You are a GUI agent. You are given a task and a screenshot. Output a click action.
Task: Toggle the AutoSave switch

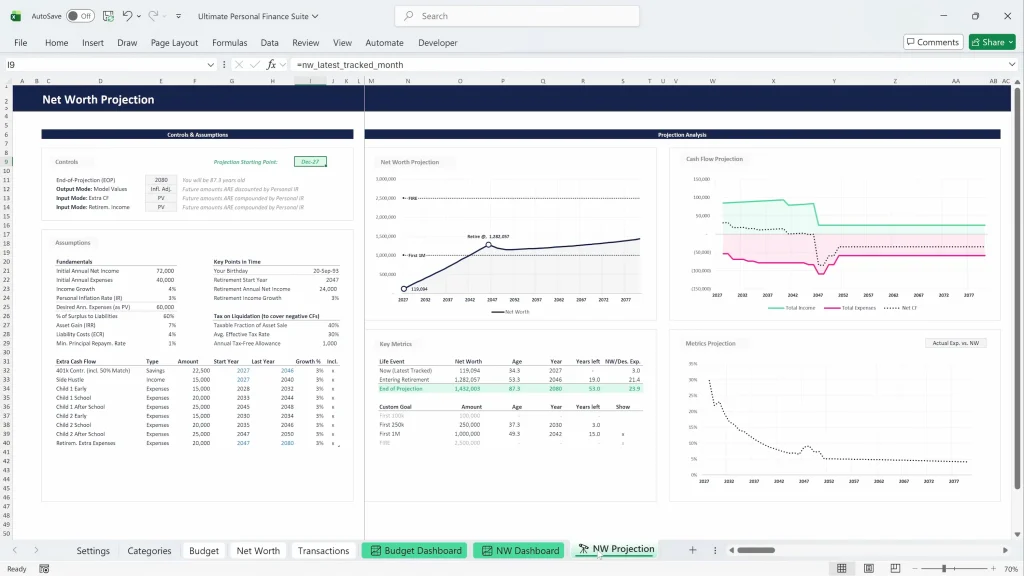click(x=80, y=16)
